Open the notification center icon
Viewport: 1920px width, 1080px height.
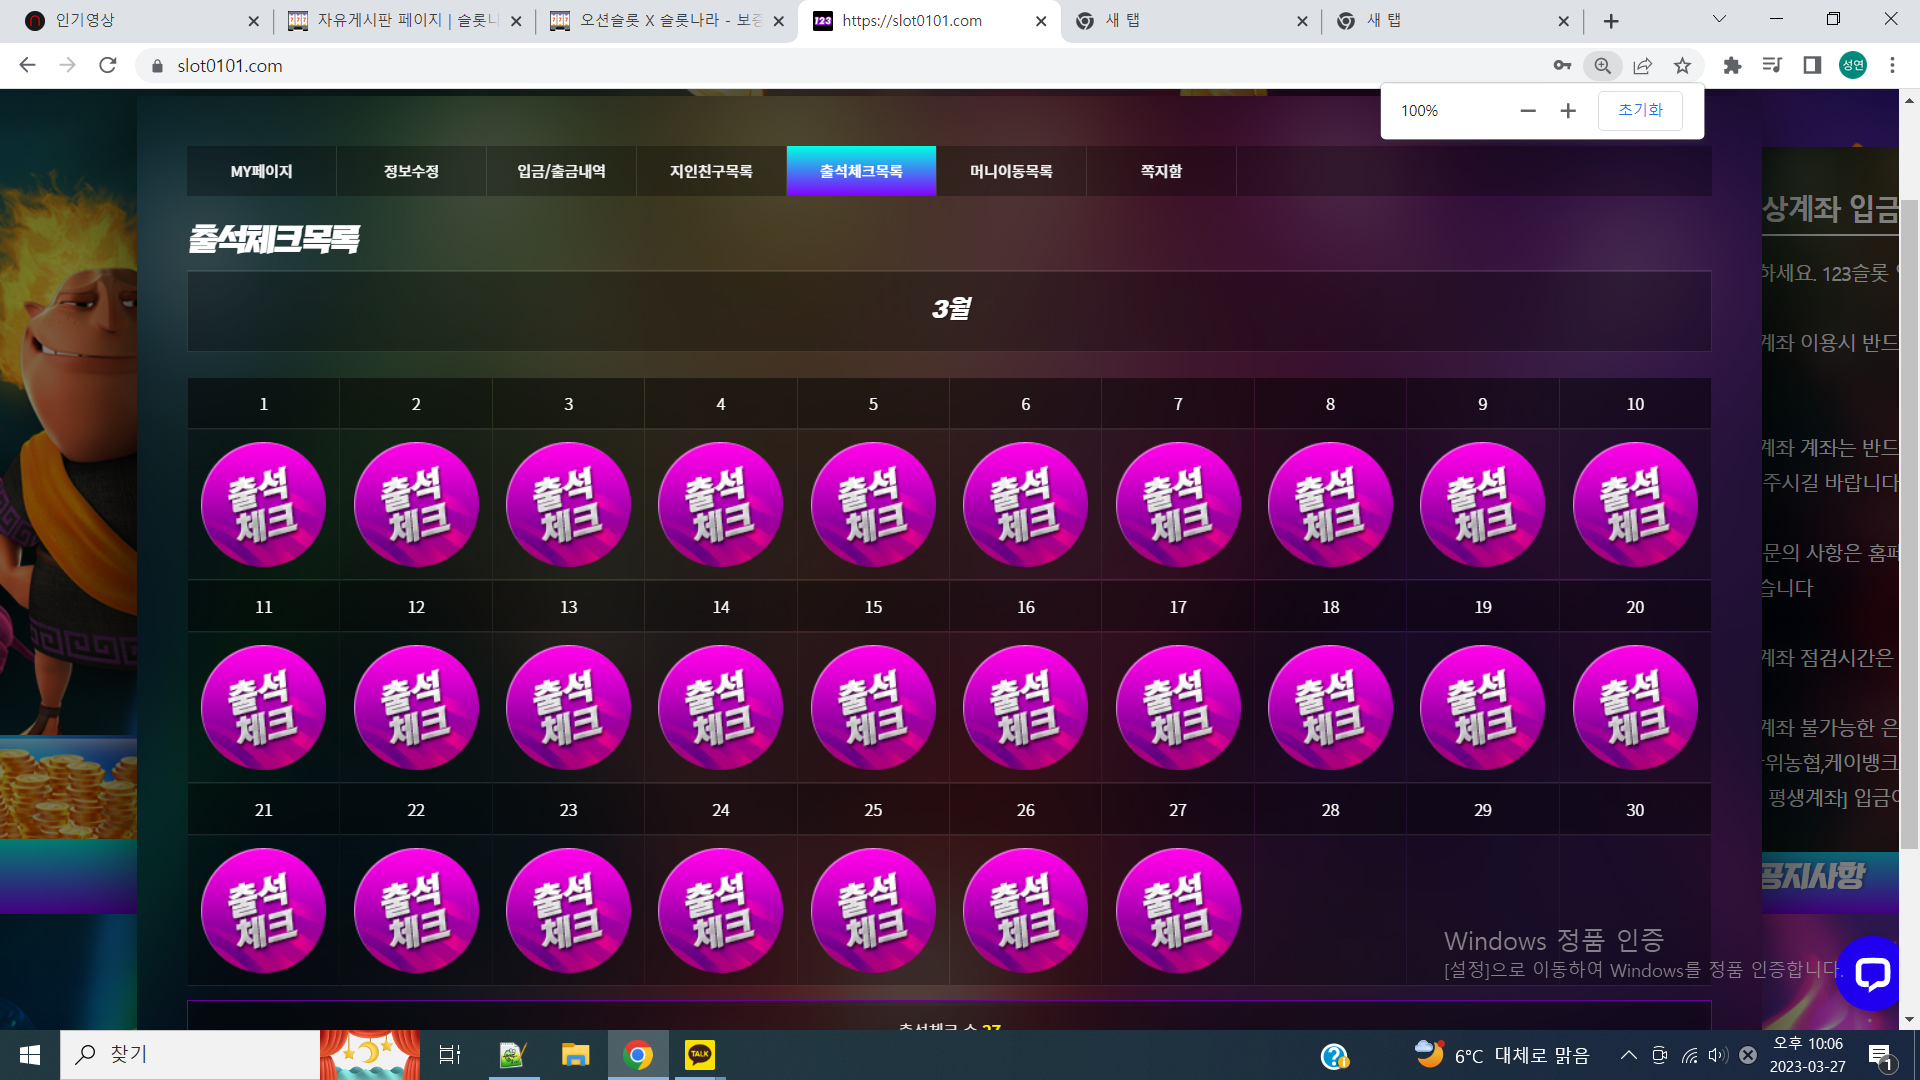[x=1880, y=1055]
